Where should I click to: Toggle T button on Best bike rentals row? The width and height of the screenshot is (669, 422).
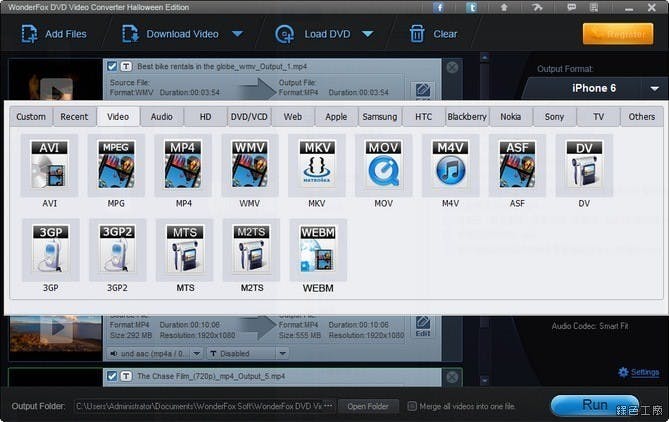tap(126, 67)
